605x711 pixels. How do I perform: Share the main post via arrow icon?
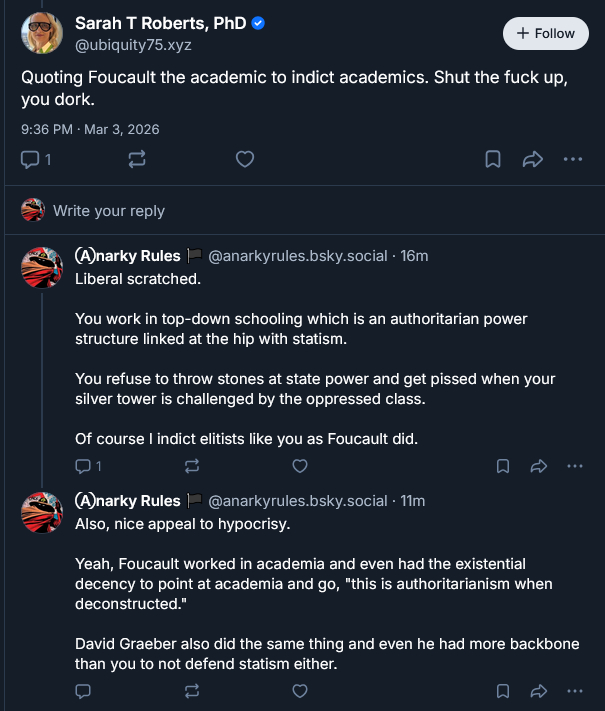pyautogui.click(x=532, y=159)
